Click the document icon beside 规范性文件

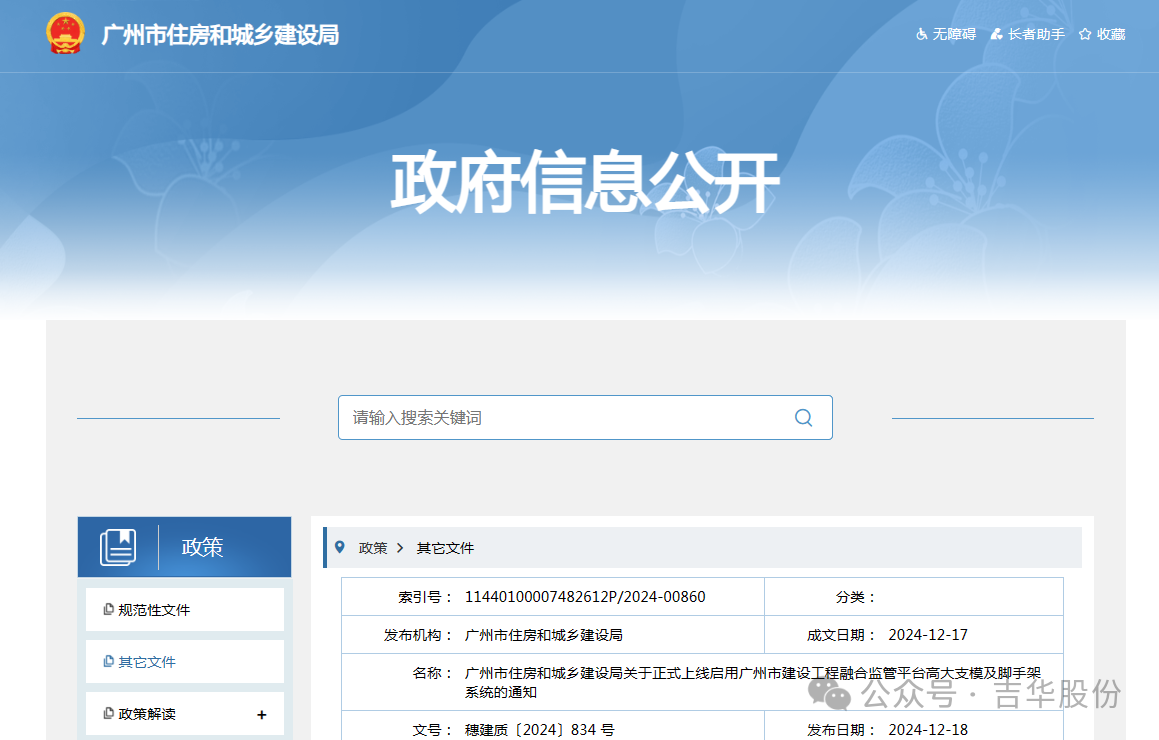coord(109,610)
